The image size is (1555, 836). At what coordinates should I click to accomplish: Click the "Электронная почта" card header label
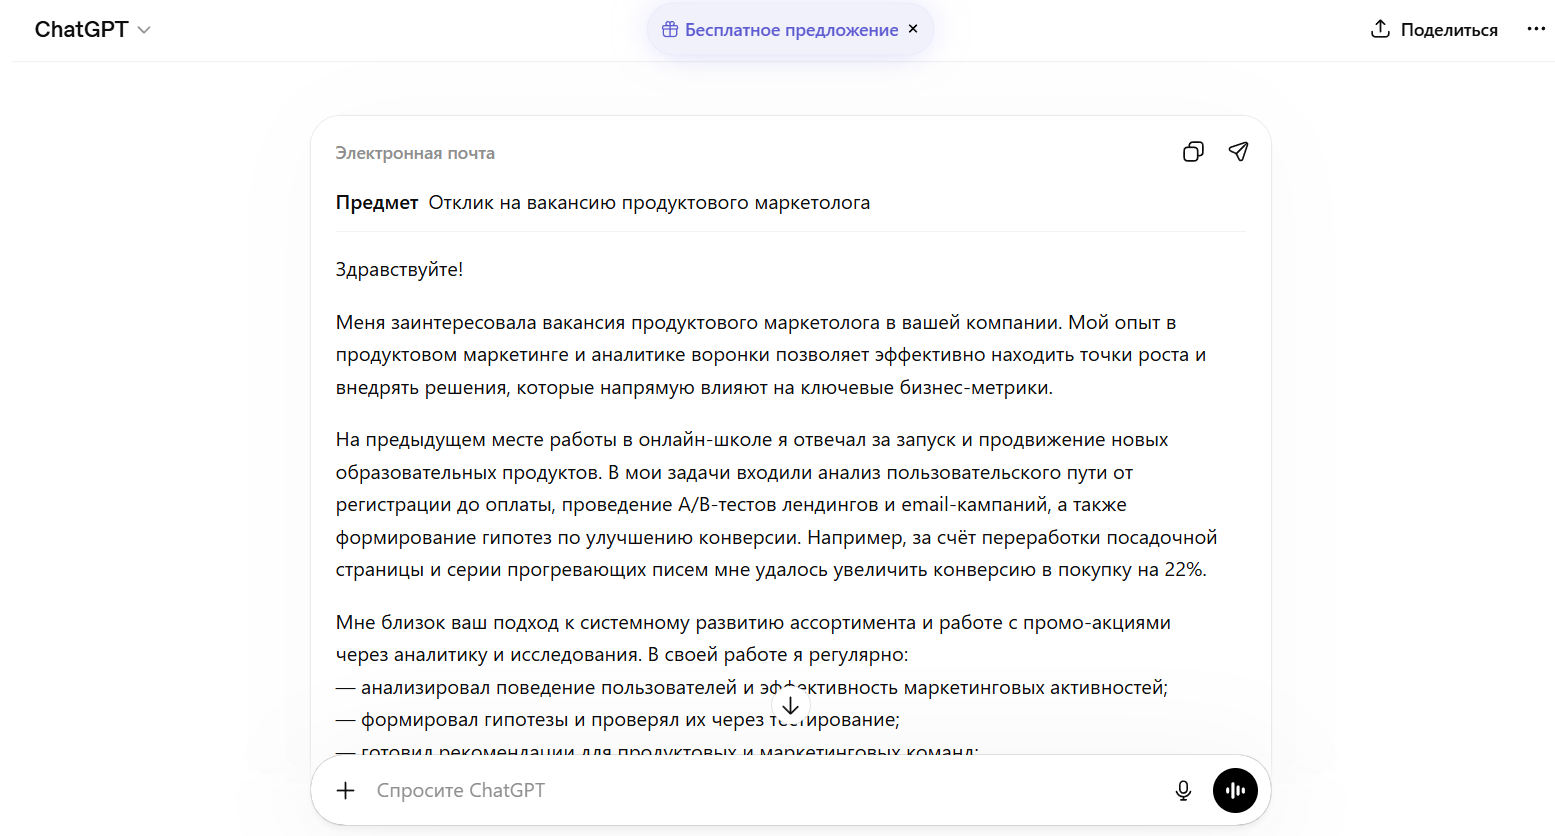pos(415,153)
